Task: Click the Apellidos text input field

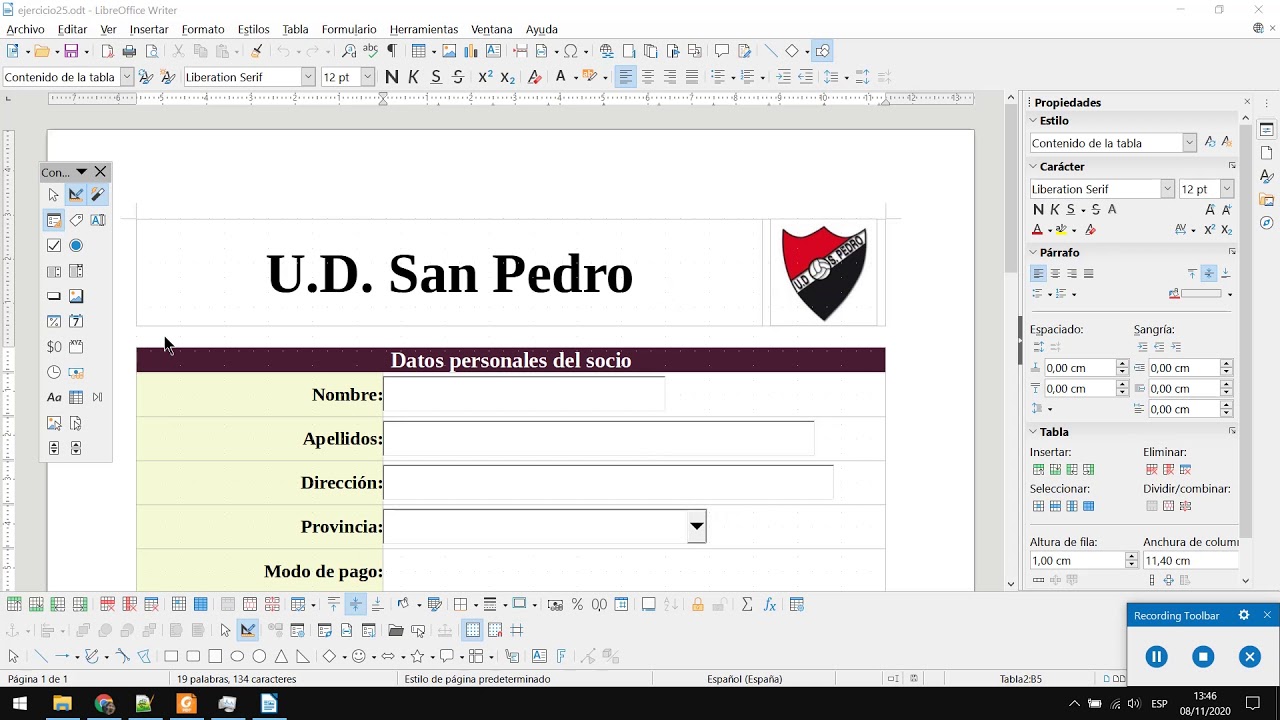Action: (598, 438)
